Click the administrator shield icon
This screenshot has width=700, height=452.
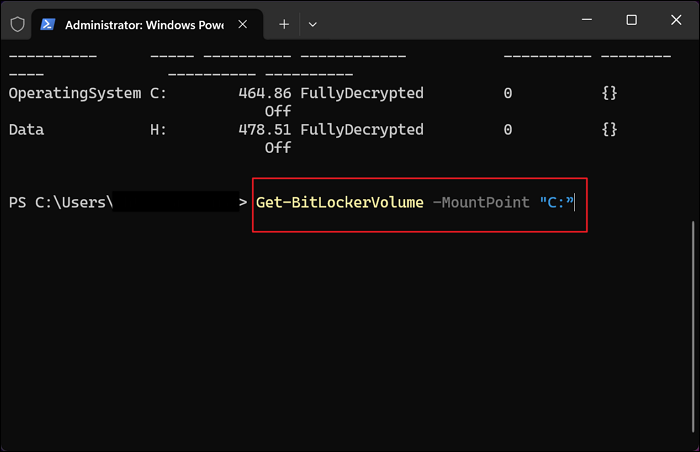tap(17, 22)
